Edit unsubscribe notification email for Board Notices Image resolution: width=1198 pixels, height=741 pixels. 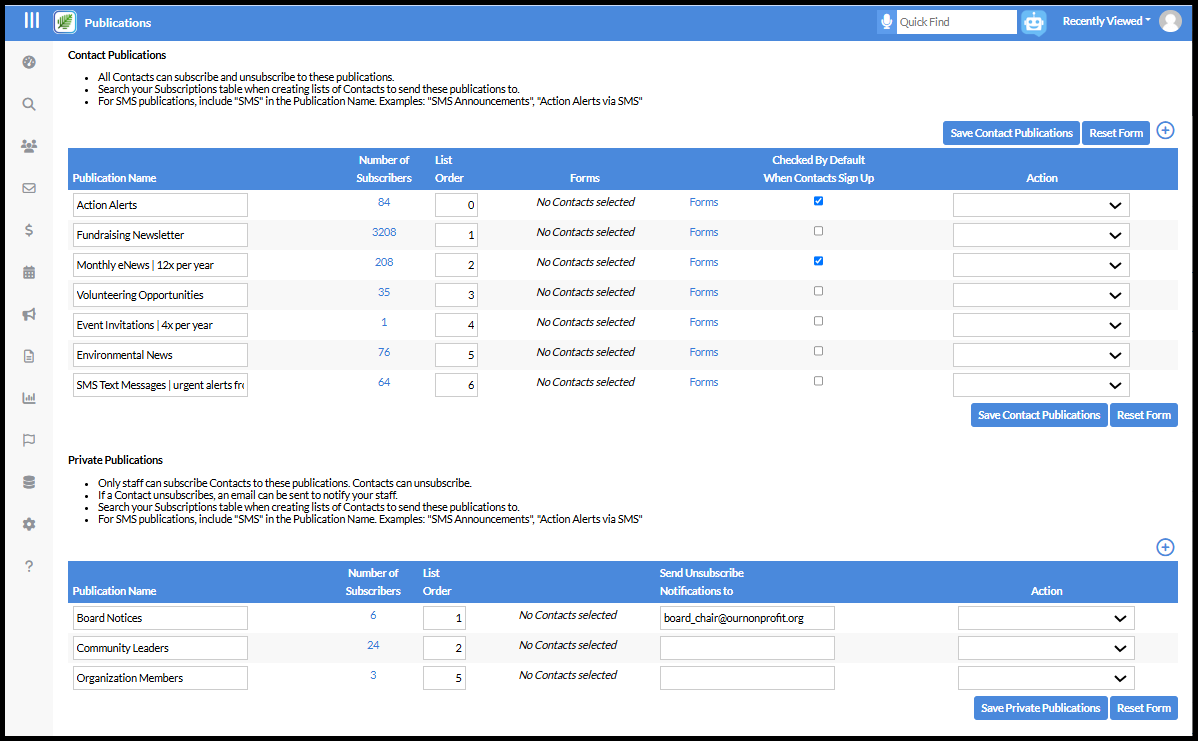pyautogui.click(x=747, y=618)
